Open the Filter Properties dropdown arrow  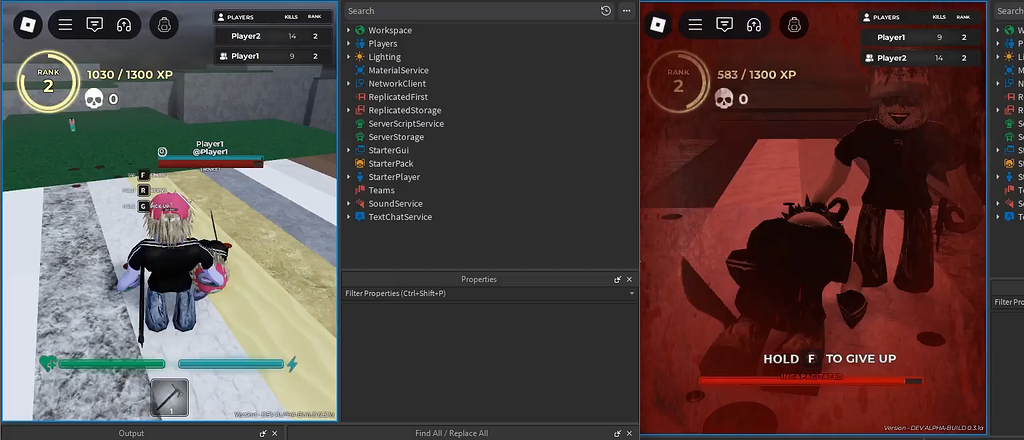tap(632, 294)
